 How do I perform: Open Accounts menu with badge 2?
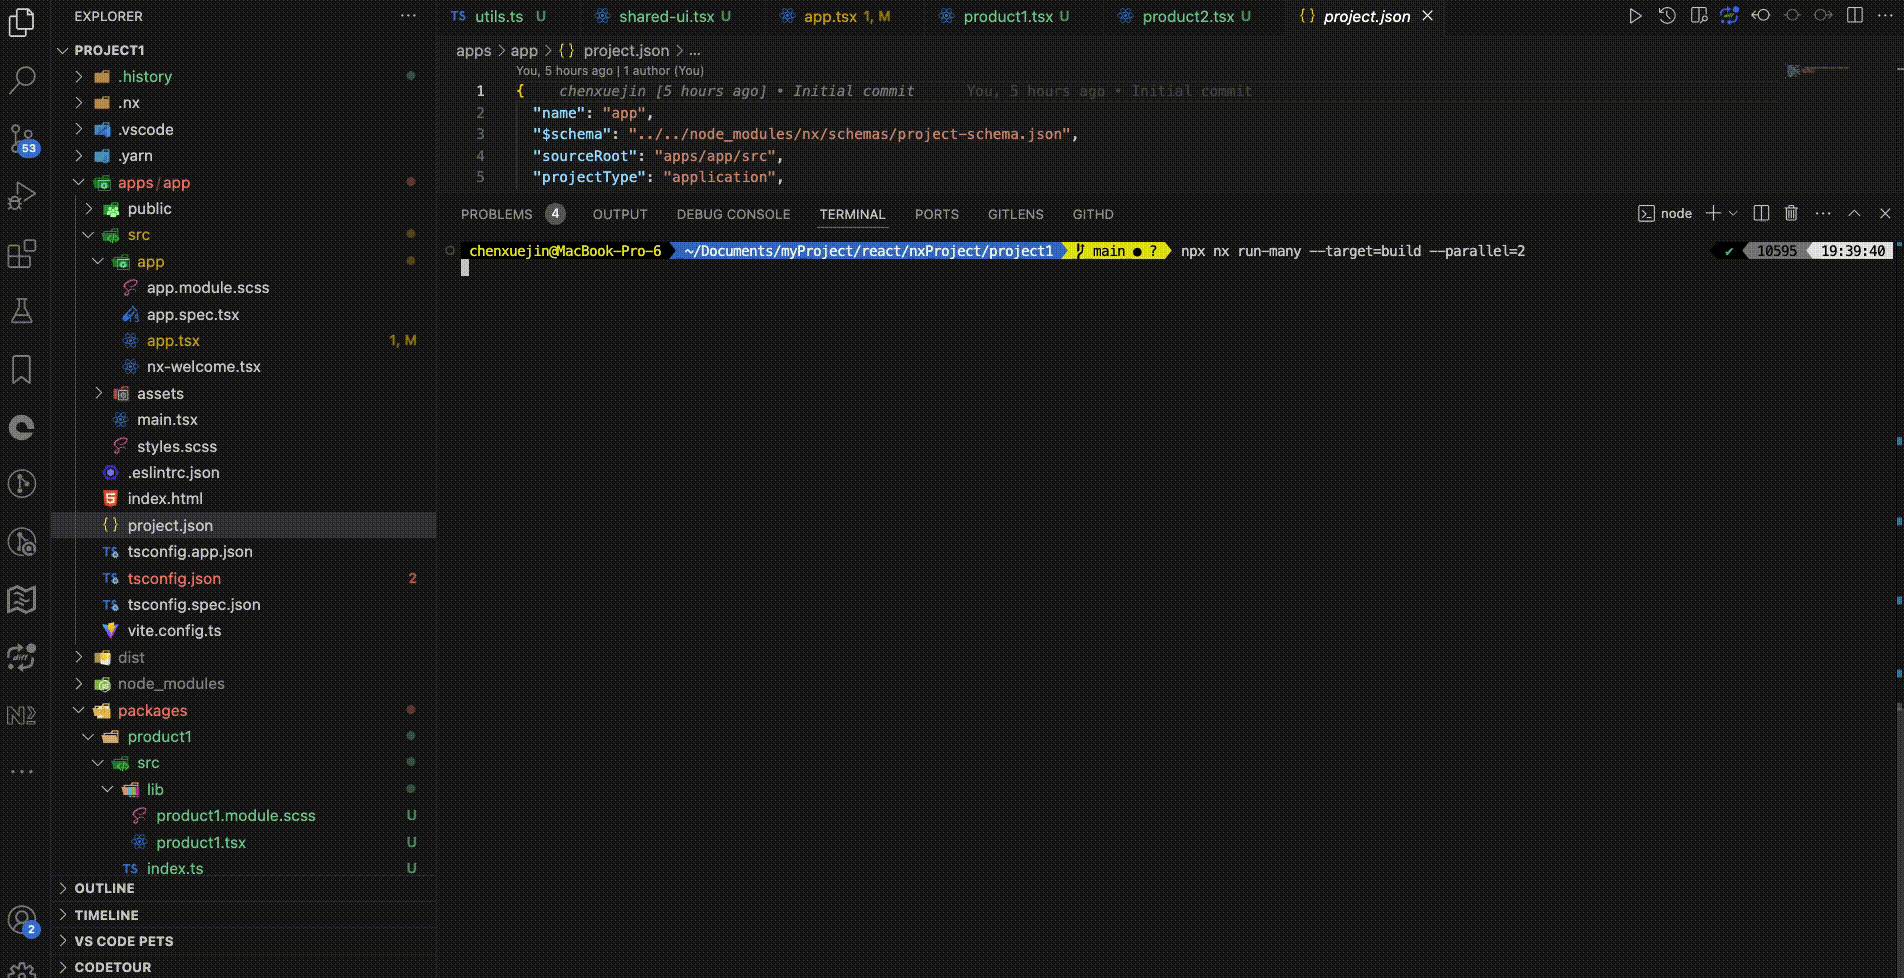(x=21, y=920)
